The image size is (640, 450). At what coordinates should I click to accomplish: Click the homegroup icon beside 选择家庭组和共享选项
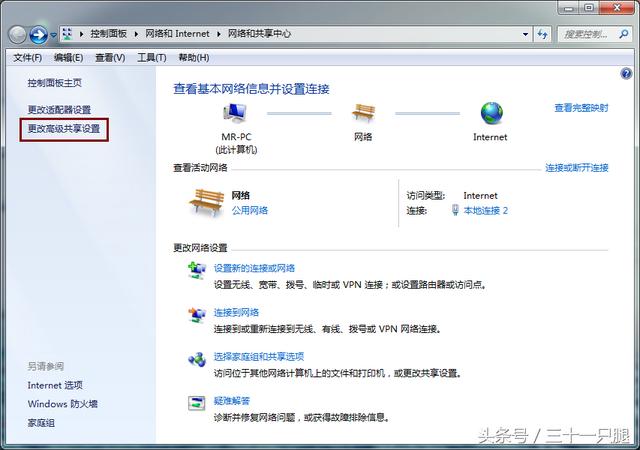point(197,359)
